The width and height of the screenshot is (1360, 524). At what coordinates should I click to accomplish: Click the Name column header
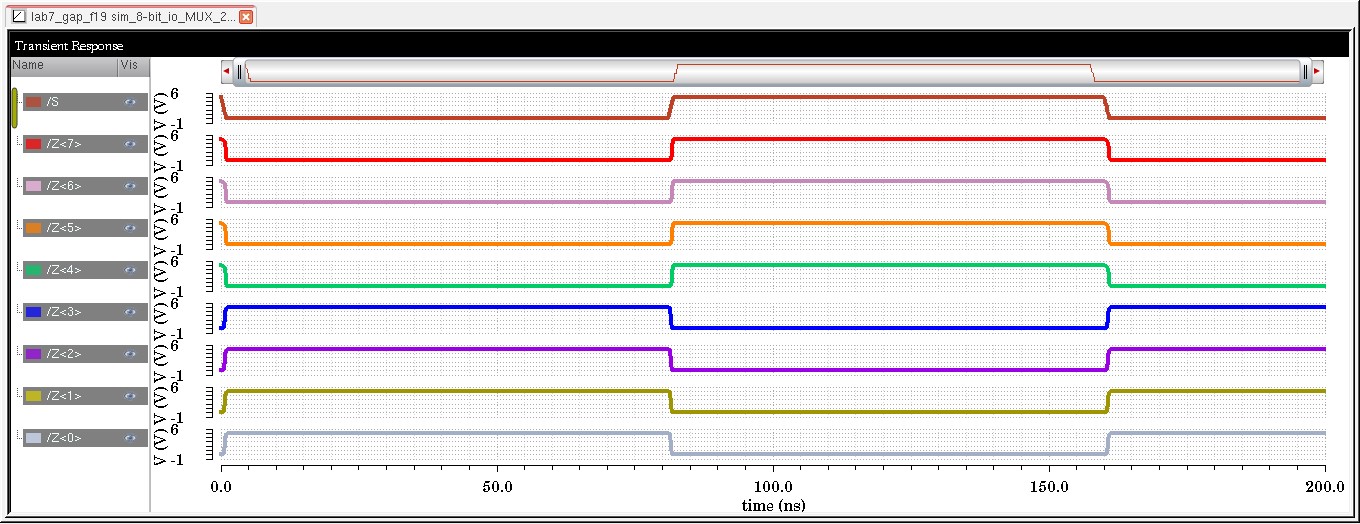coord(63,65)
